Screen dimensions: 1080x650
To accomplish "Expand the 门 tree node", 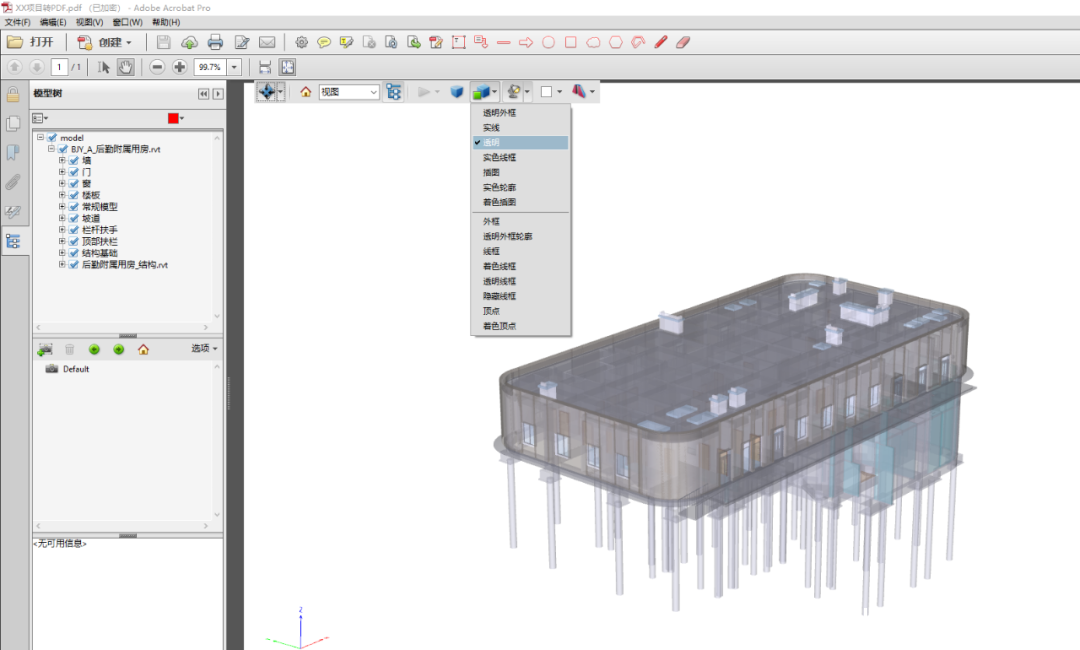I will pos(62,172).
